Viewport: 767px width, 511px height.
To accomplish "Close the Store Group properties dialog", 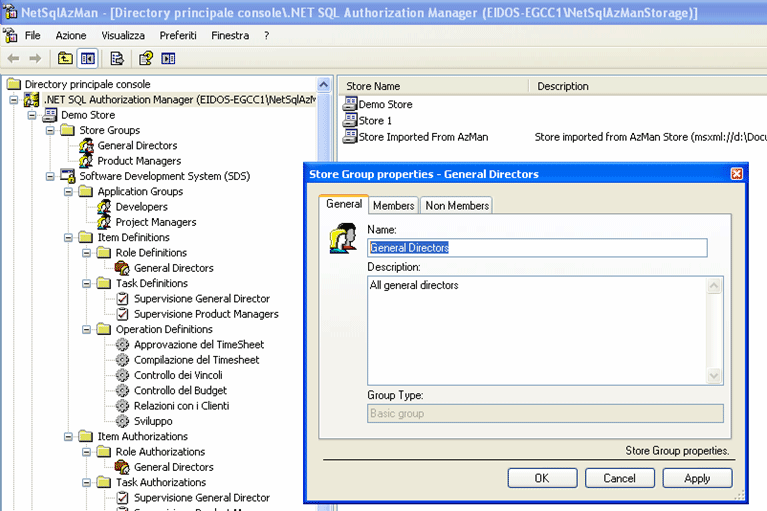I will (737, 174).
